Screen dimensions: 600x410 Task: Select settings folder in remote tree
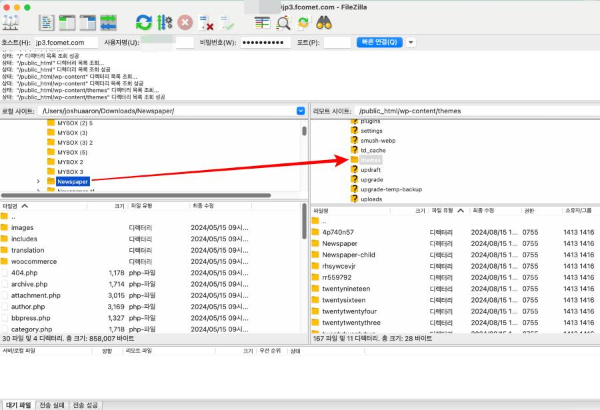[371, 131]
